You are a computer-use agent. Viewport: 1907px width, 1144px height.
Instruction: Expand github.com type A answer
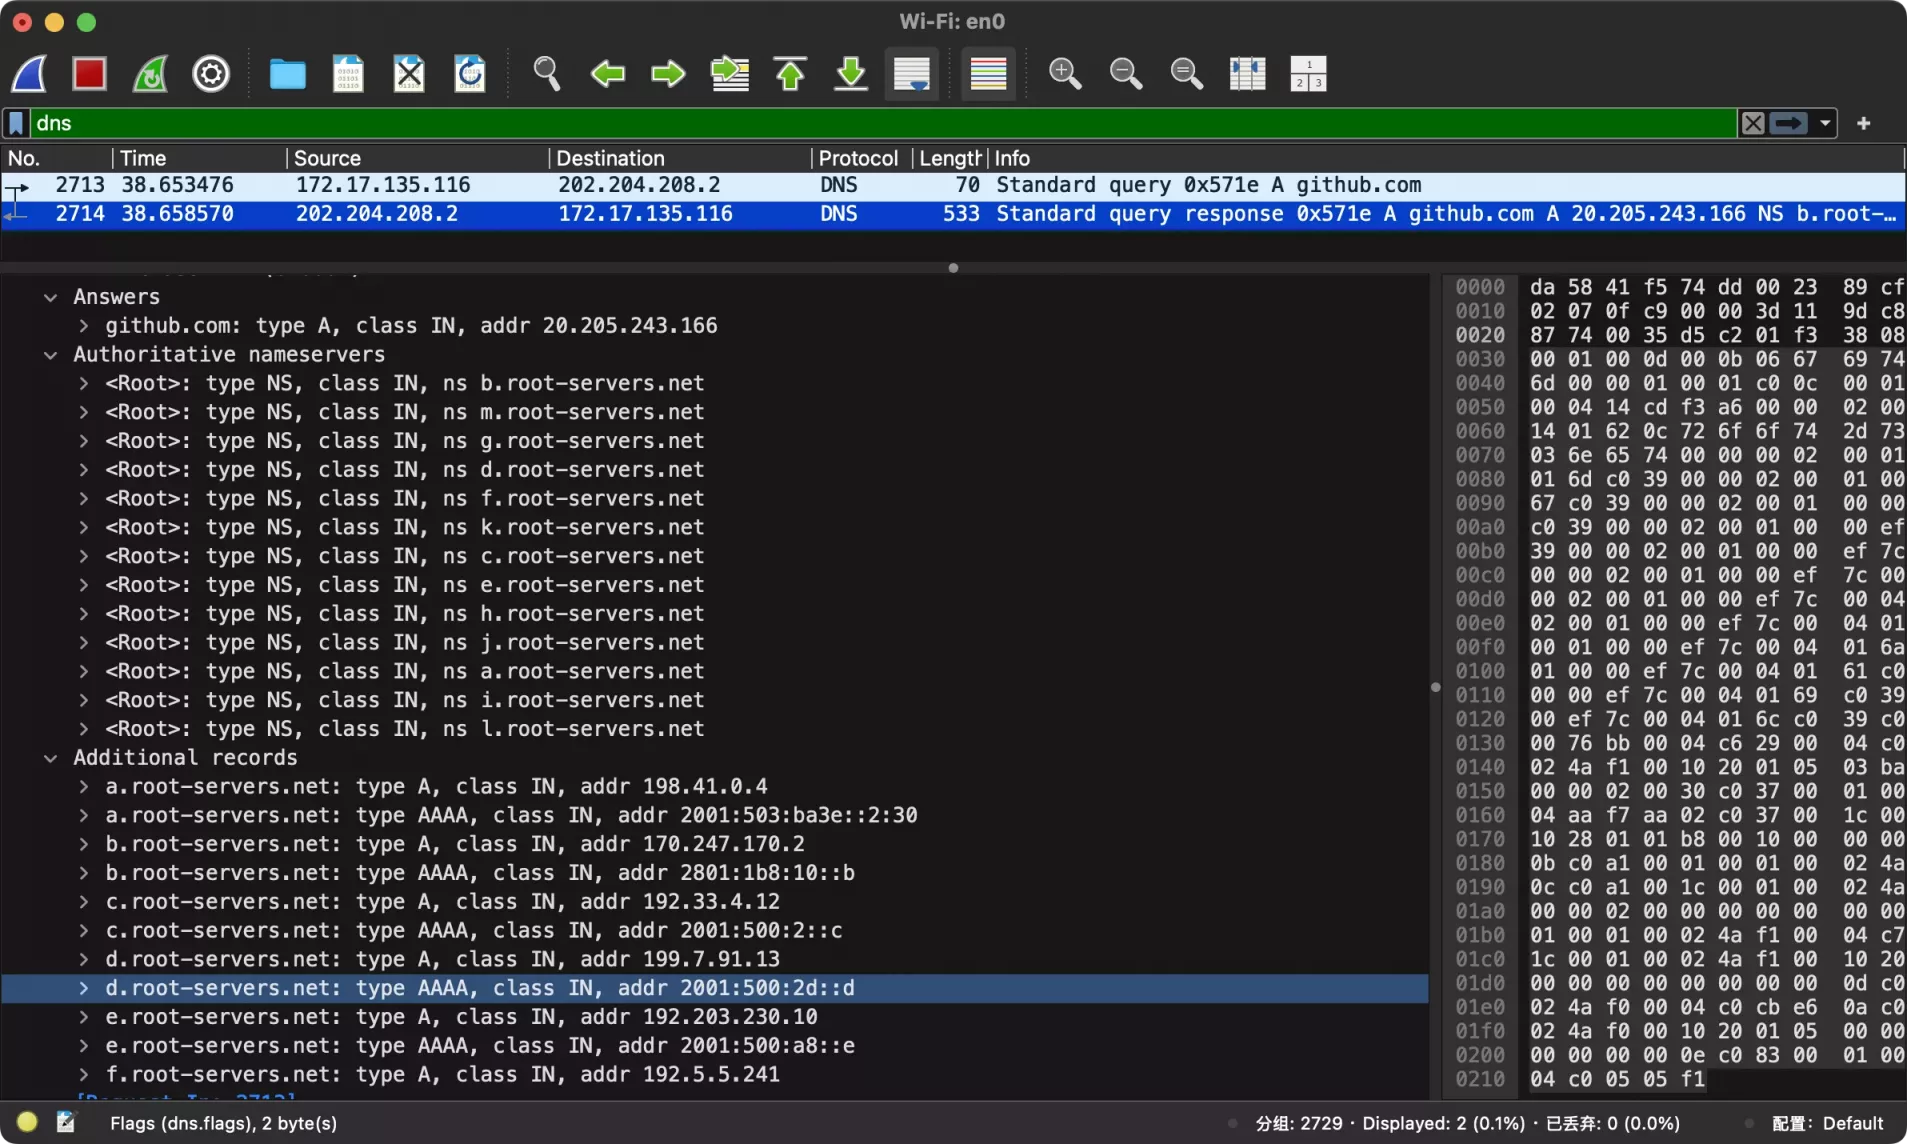click(83, 326)
